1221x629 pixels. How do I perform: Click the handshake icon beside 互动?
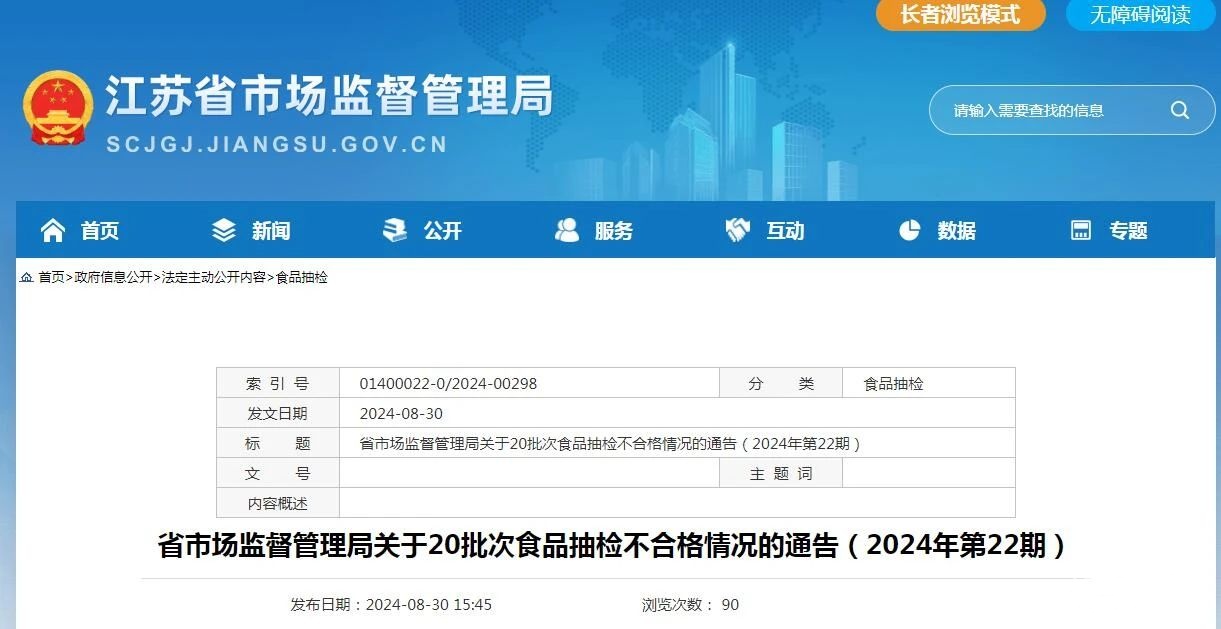pyautogui.click(x=738, y=231)
